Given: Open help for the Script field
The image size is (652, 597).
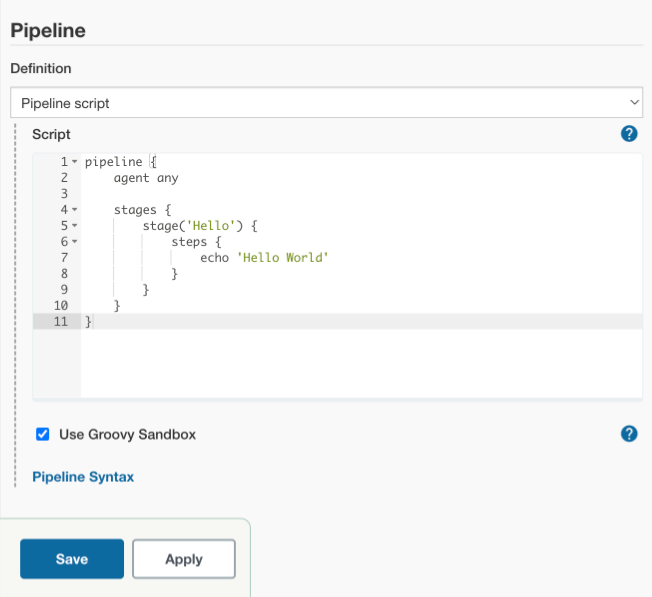Looking at the screenshot, I should coord(629,134).
